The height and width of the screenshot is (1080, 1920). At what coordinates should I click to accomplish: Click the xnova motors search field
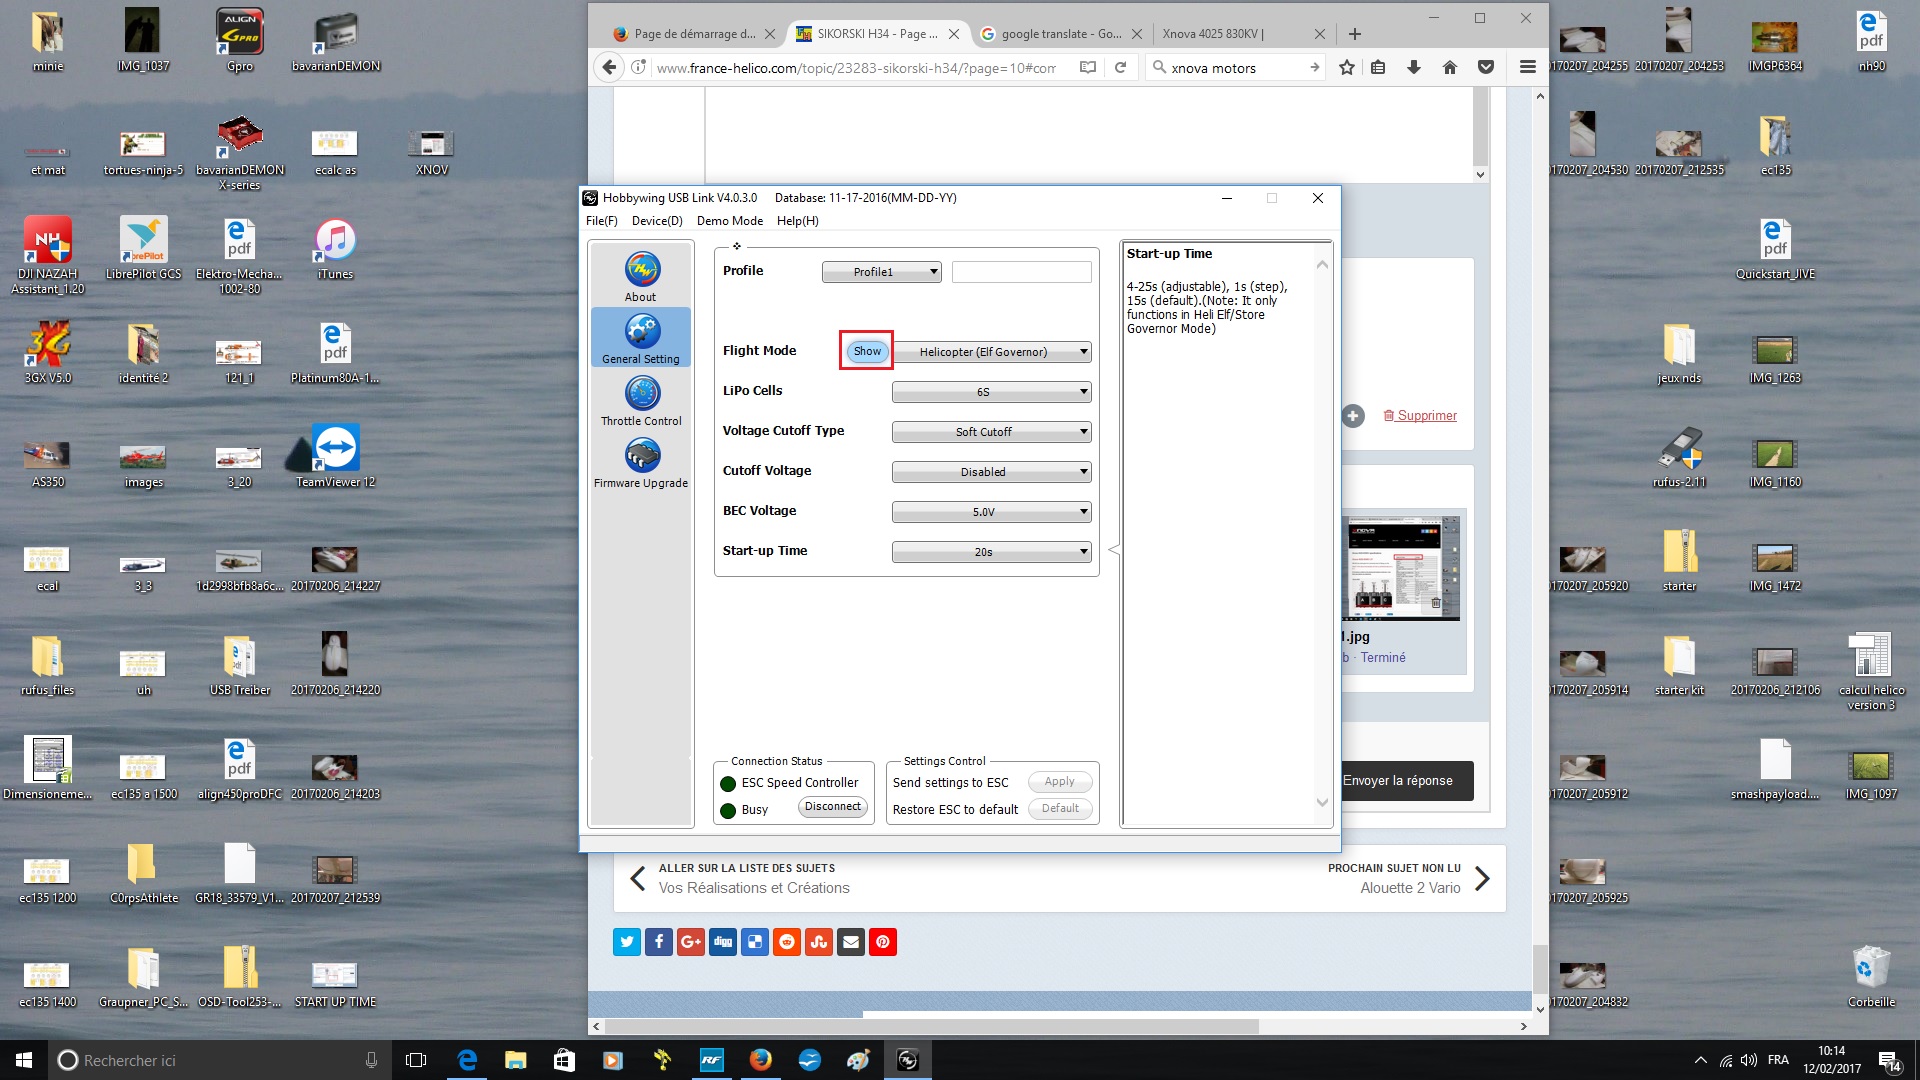(x=1234, y=68)
